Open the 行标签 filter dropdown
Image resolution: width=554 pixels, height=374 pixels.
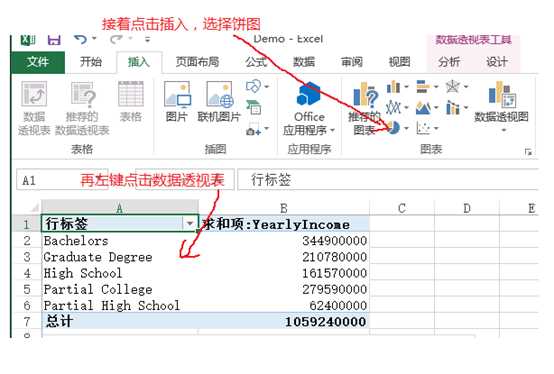(190, 224)
